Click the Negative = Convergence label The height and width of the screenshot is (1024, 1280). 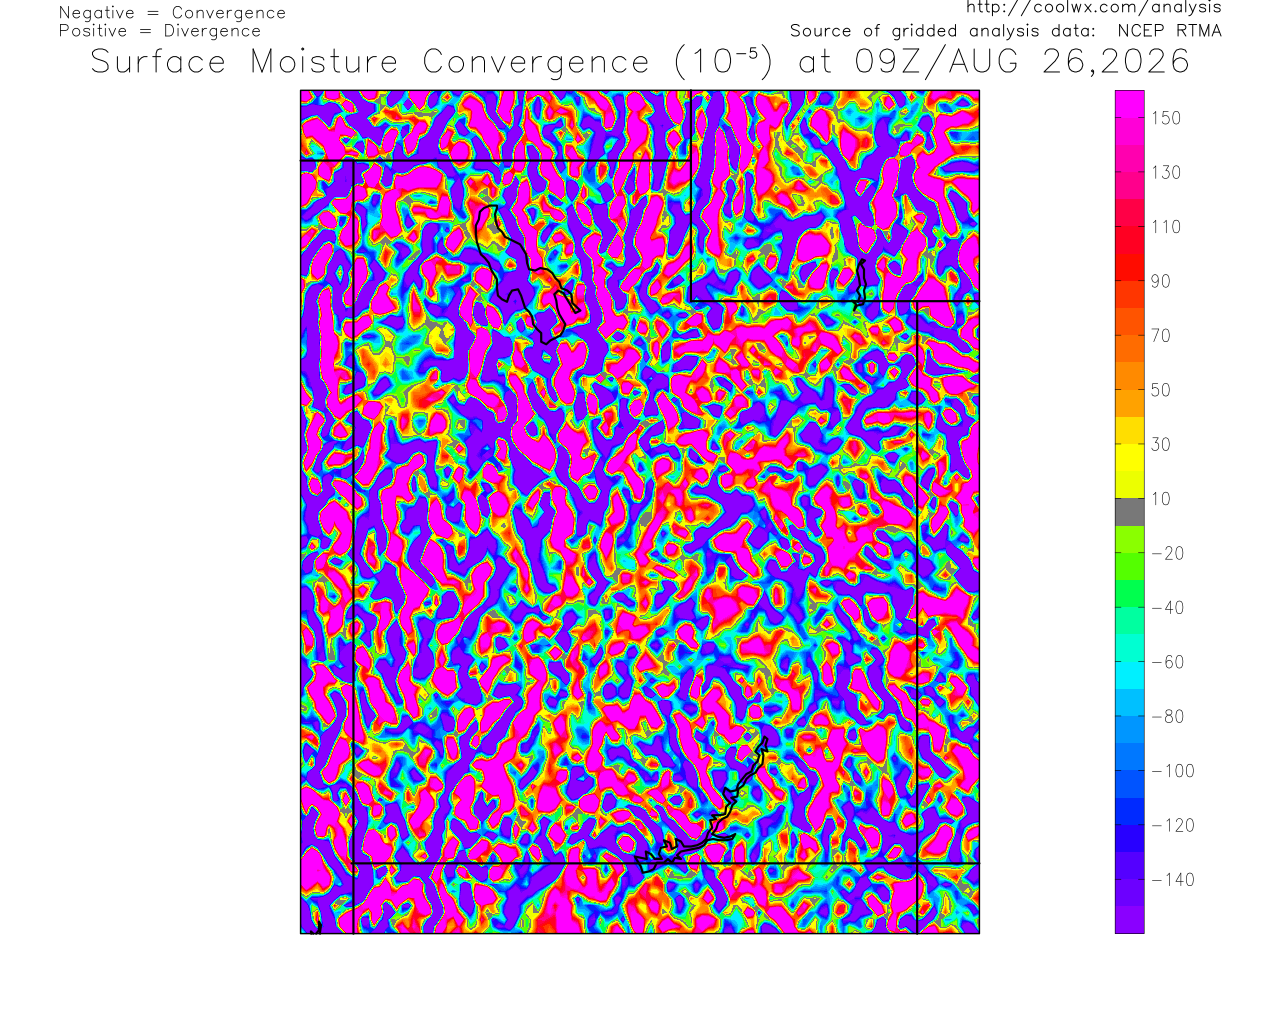click(x=172, y=13)
